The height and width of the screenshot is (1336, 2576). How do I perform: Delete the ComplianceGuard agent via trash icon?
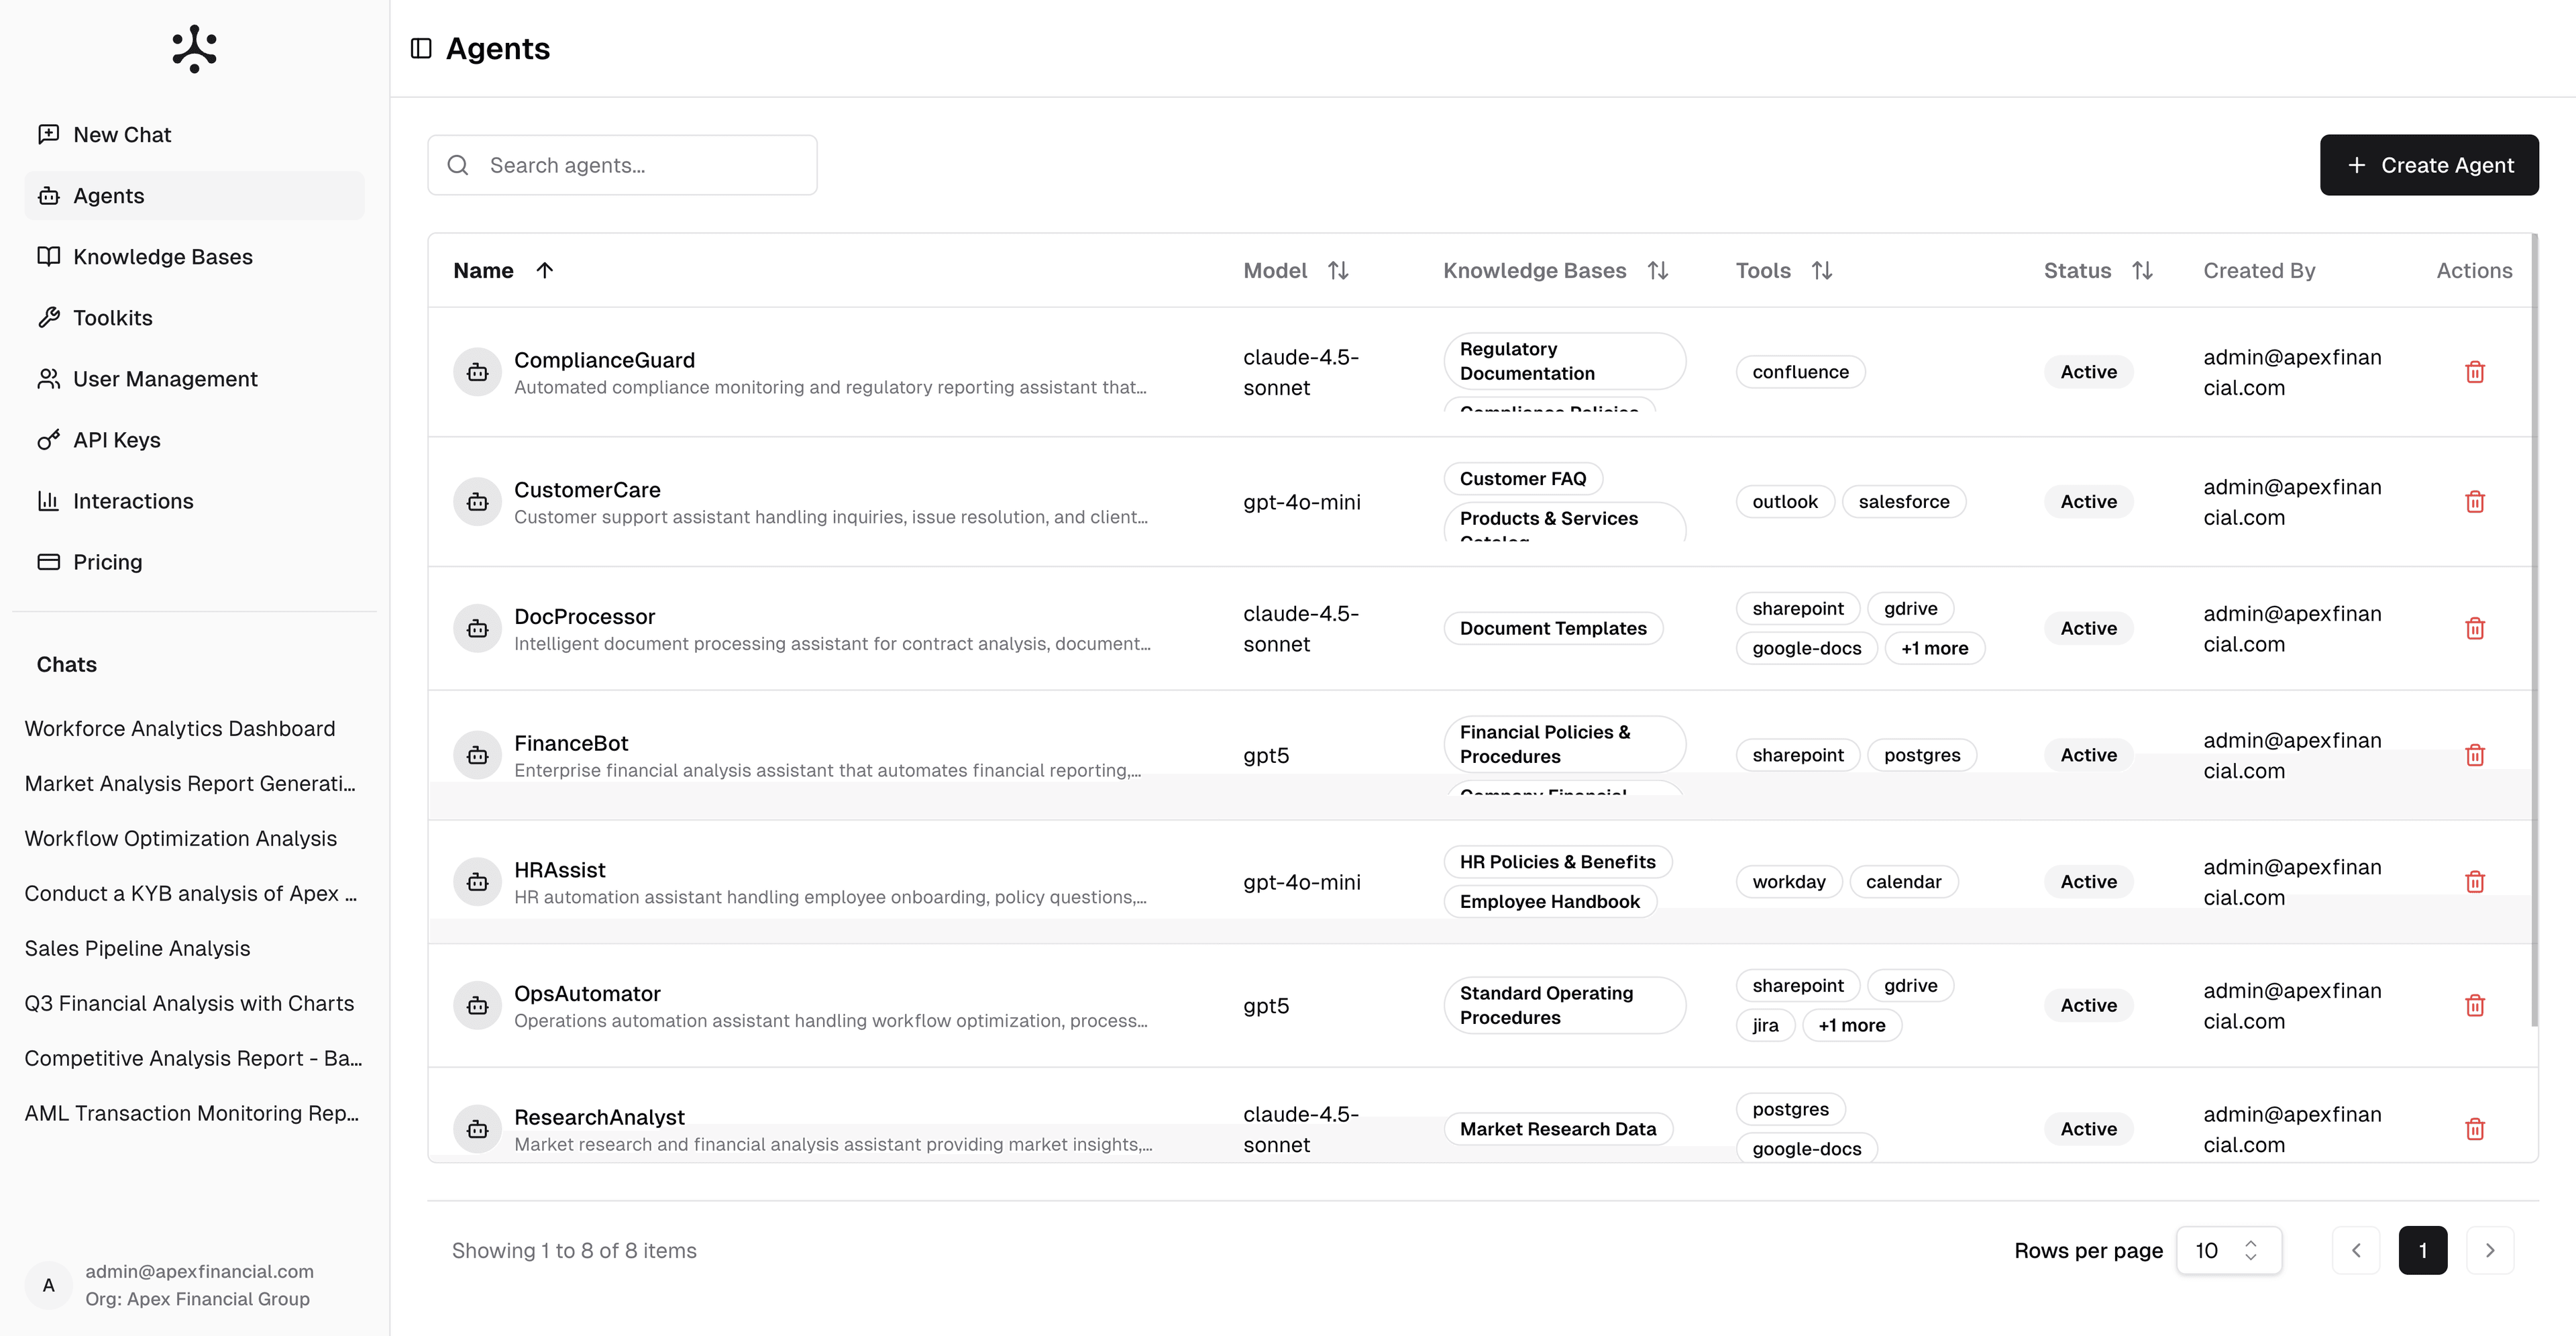(x=2475, y=372)
